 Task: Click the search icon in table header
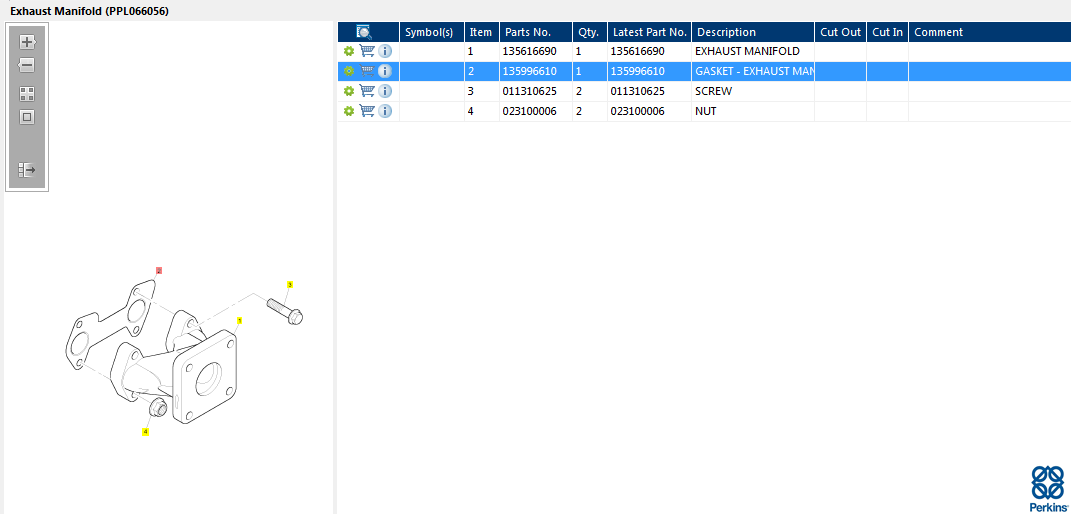[364, 31]
